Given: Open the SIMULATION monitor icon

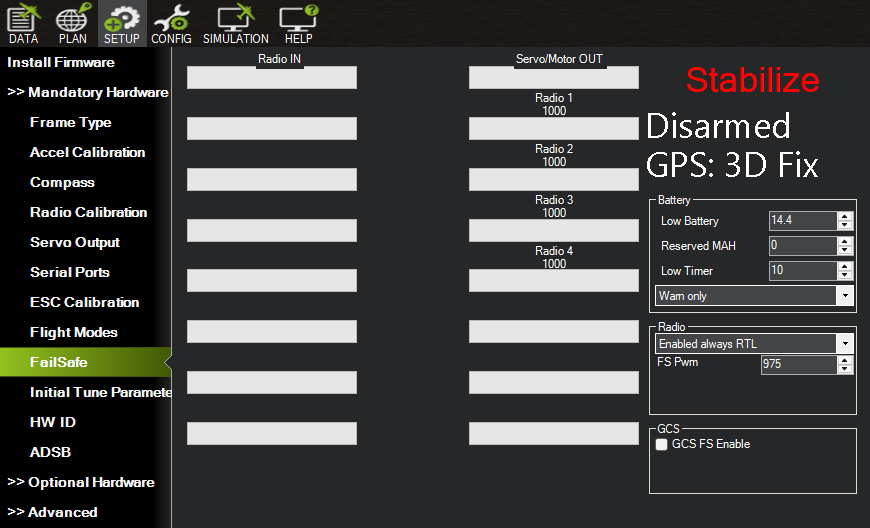Looking at the screenshot, I should (x=236, y=23).
